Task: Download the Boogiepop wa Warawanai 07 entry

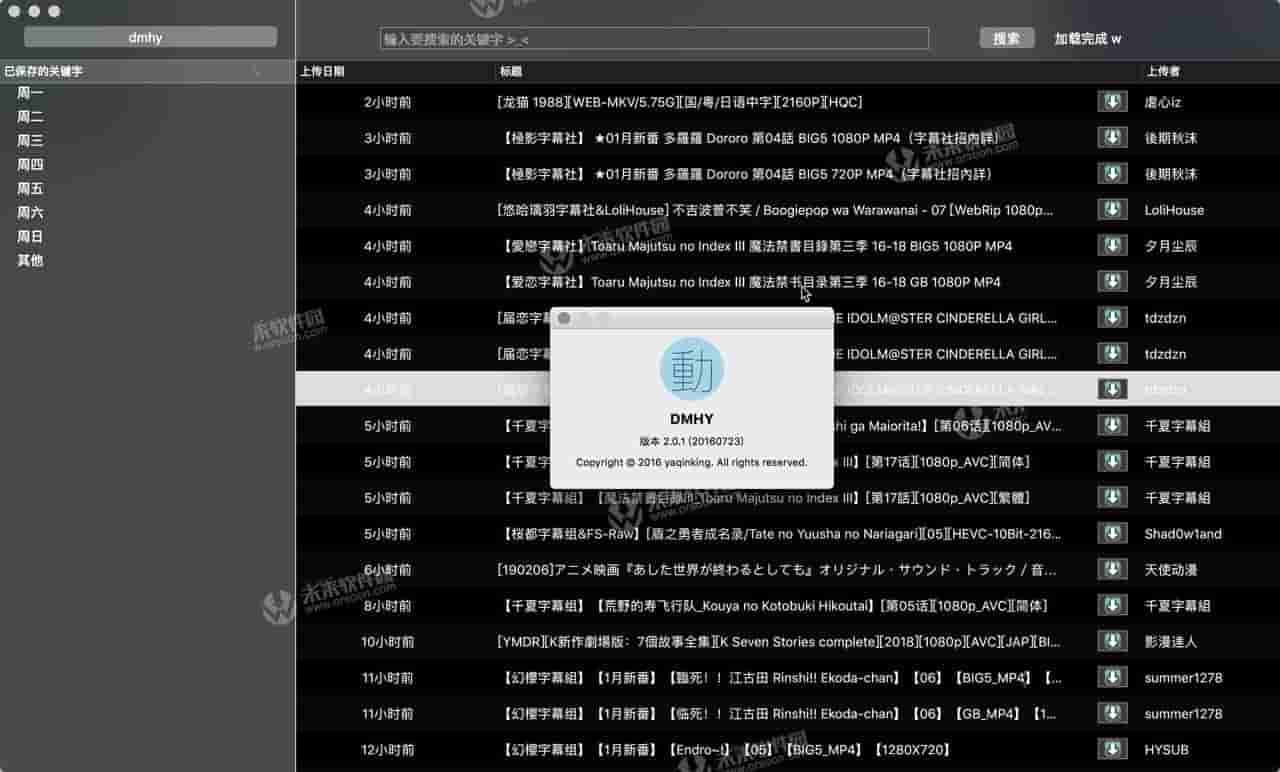Action: [x=1112, y=210]
